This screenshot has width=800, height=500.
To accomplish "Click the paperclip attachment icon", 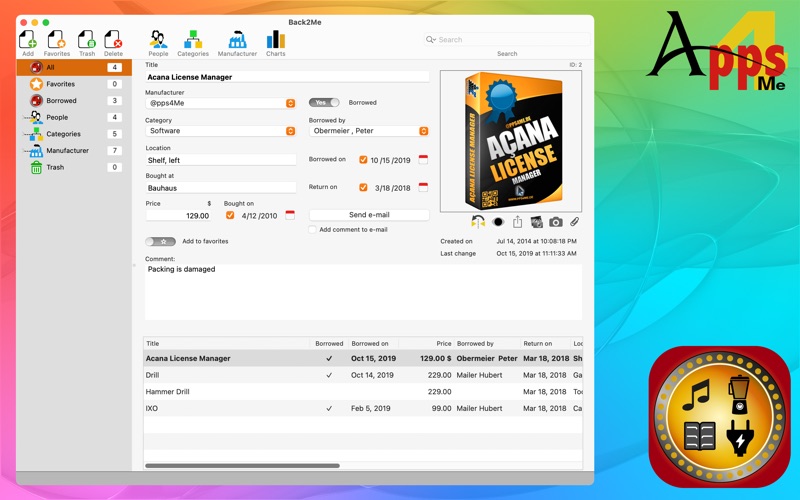I will pyautogui.click(x=574, y=222).
